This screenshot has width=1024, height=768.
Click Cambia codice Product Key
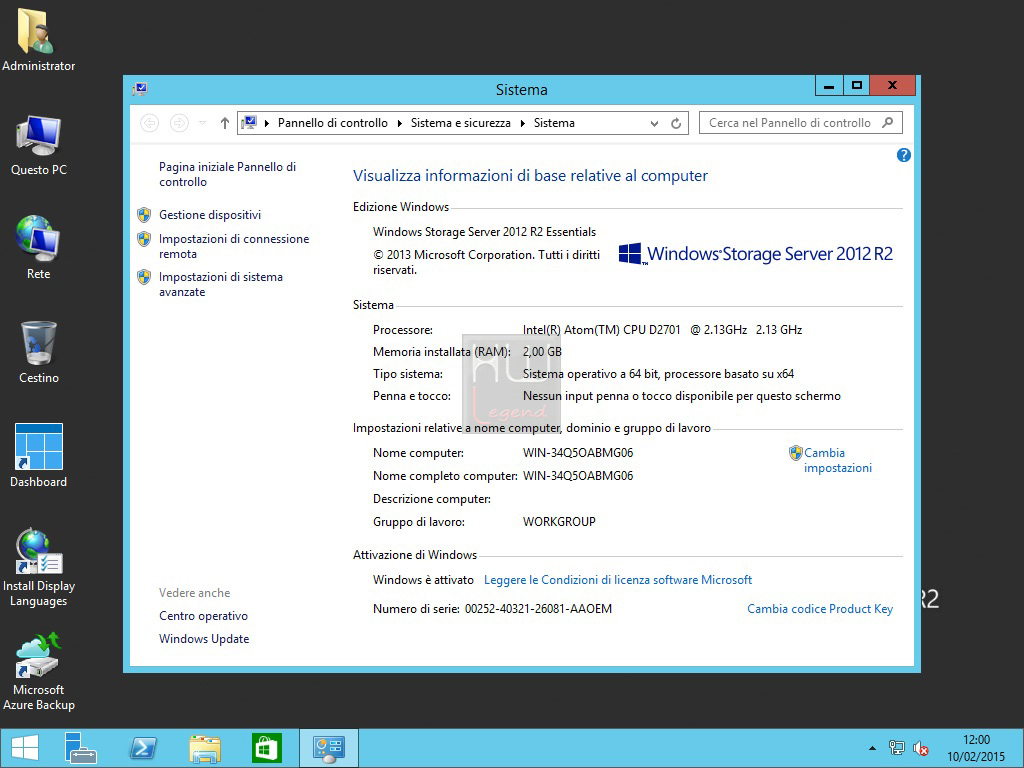tap(820, 609)
